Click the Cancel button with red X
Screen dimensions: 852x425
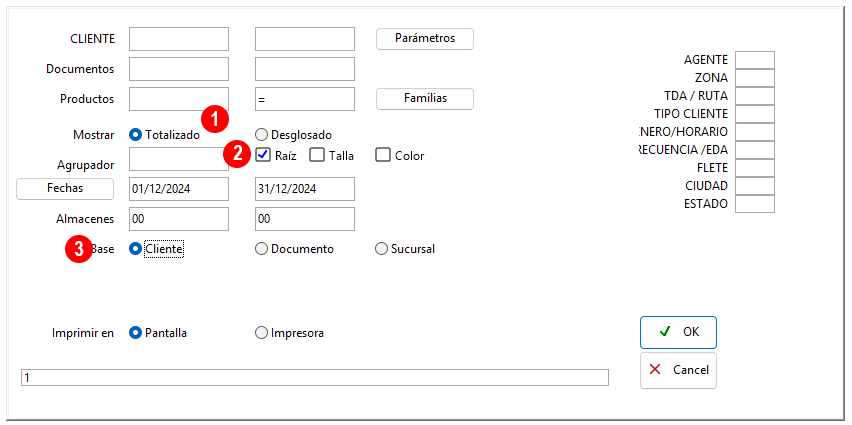[678, 370]
